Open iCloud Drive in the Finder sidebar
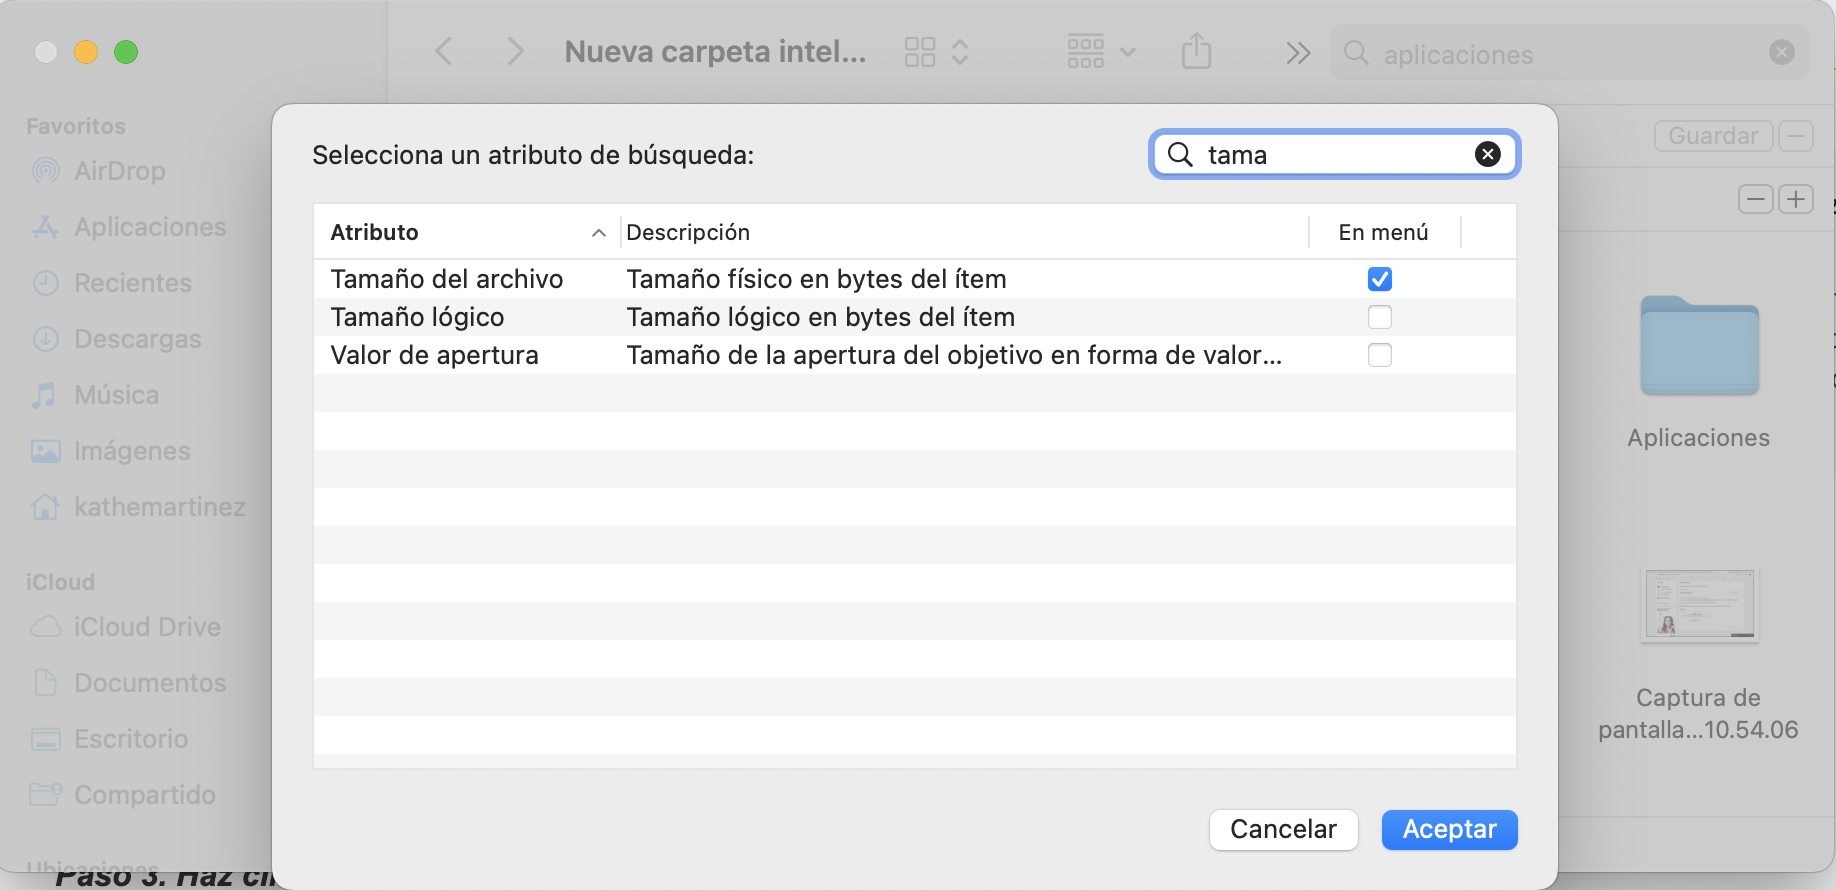 [125, 627]
